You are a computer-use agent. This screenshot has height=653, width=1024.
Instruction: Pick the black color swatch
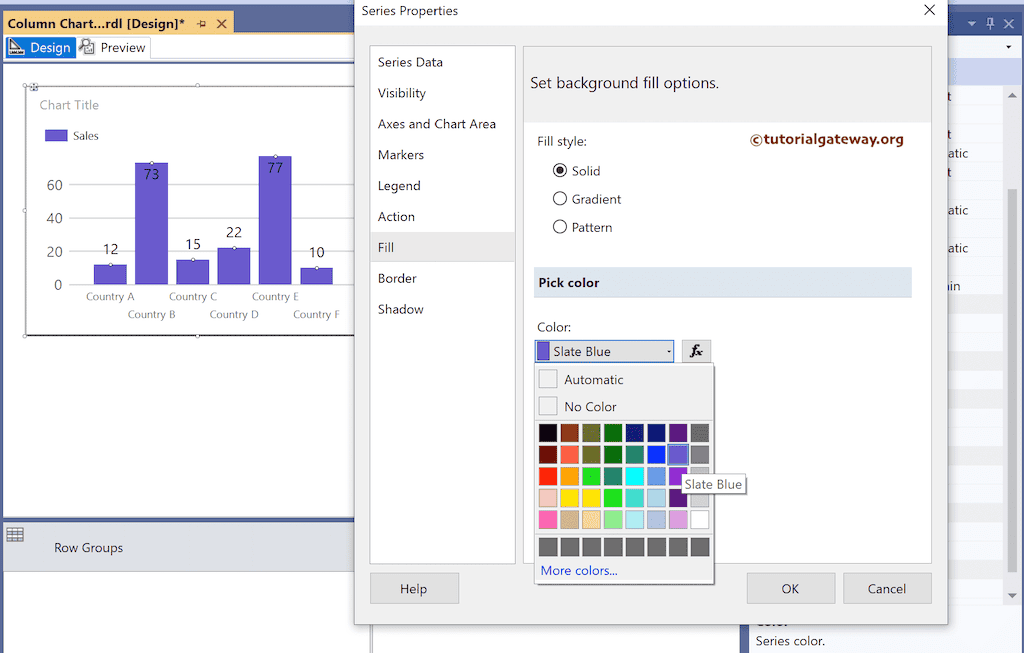tap(548, 432)
